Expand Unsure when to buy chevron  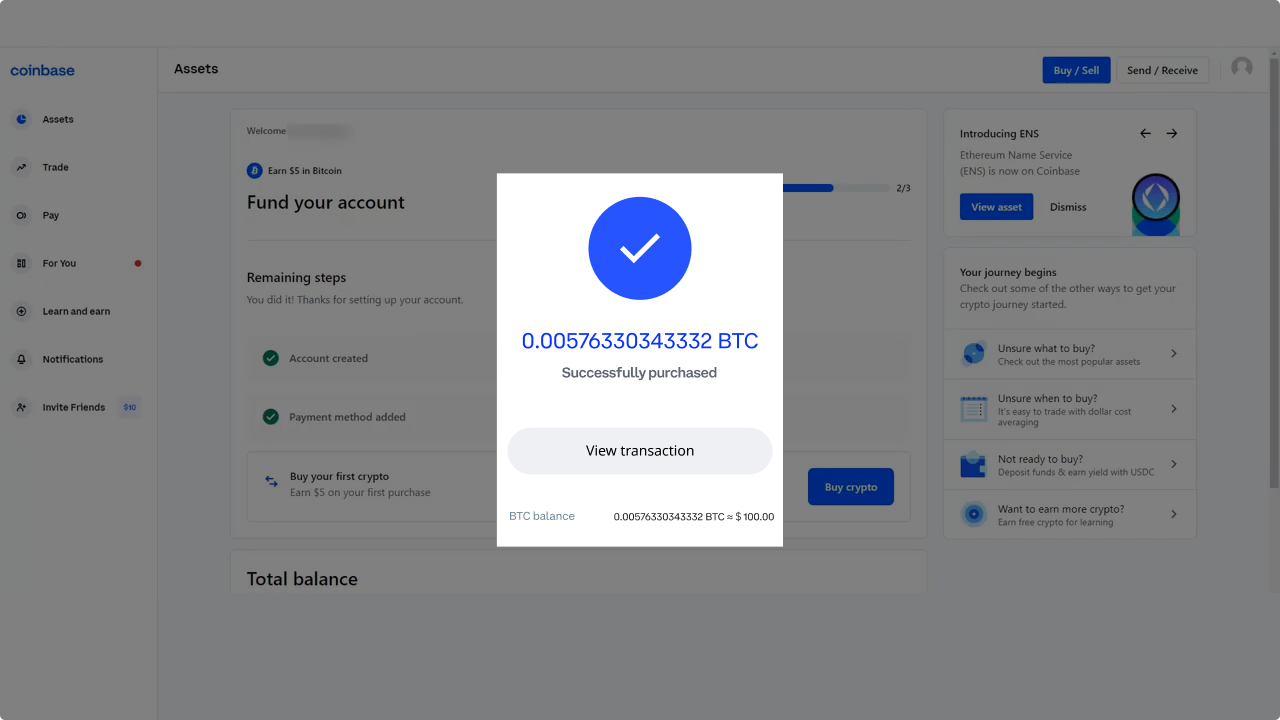[1174, 409]
